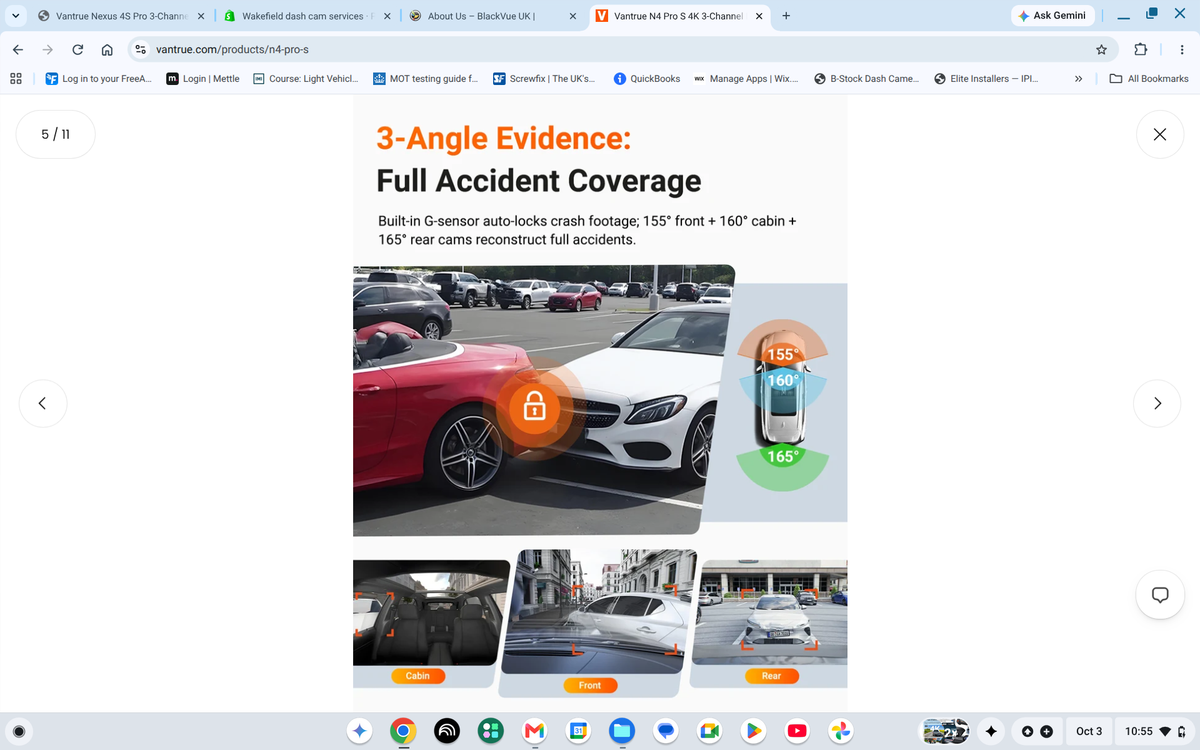This screenshot has height=750, width=1200.
Task: Open the Play Store from the shelf
Action: point(754,731)
